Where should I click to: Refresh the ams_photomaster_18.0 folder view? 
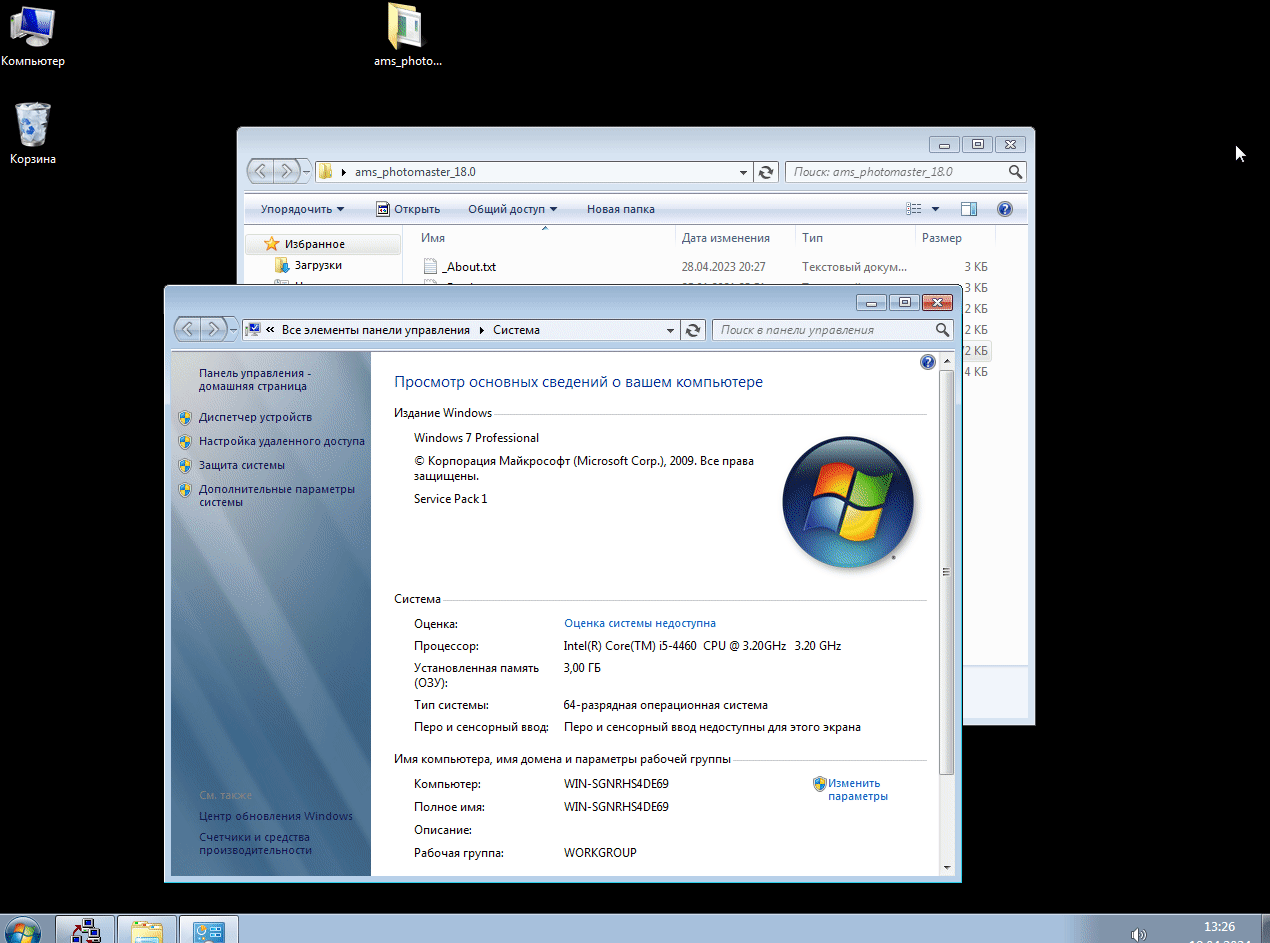point(766,172)
